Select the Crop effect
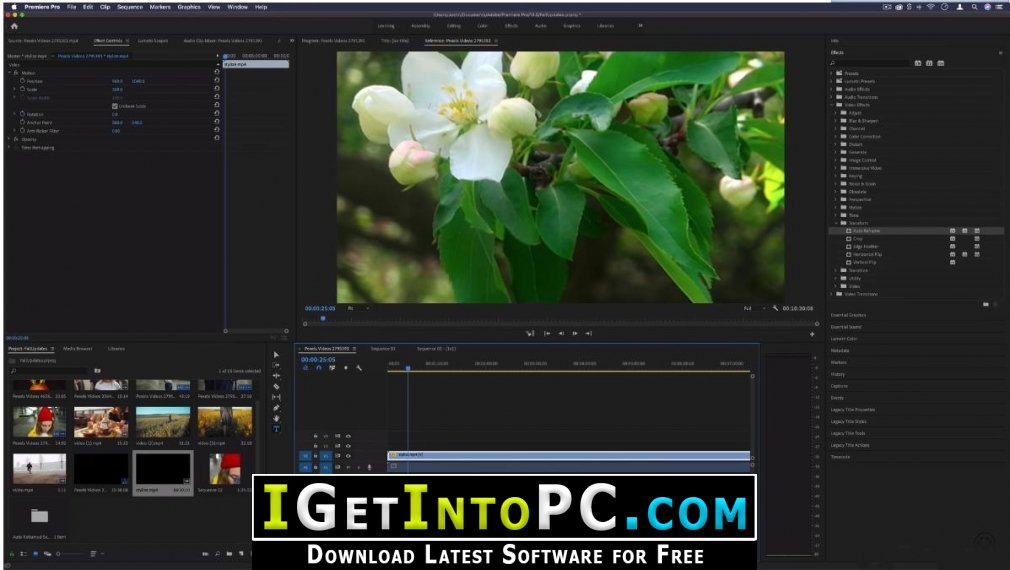This screenshot has height=570, width=1010. (x=857, y=238)
